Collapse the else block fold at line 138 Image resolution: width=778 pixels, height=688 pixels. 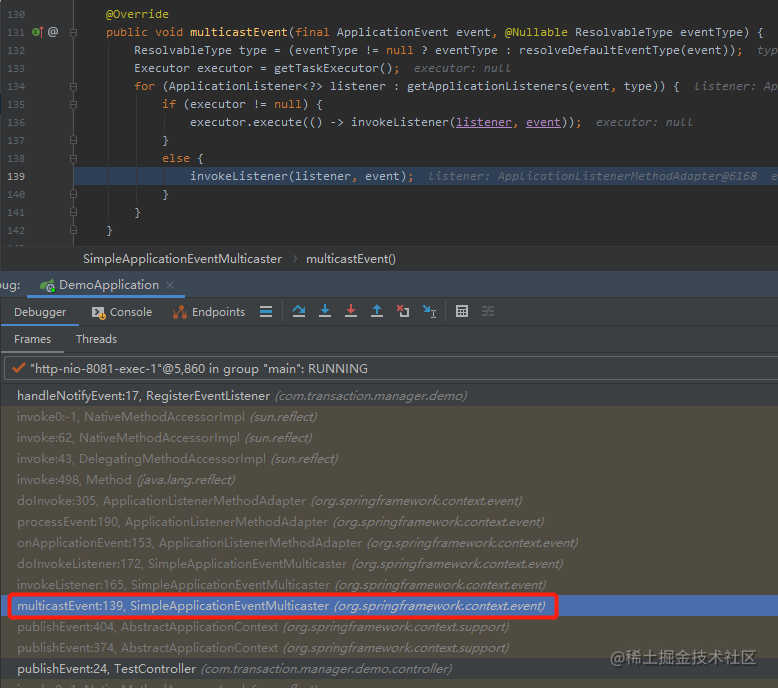[x=73, y=158]
